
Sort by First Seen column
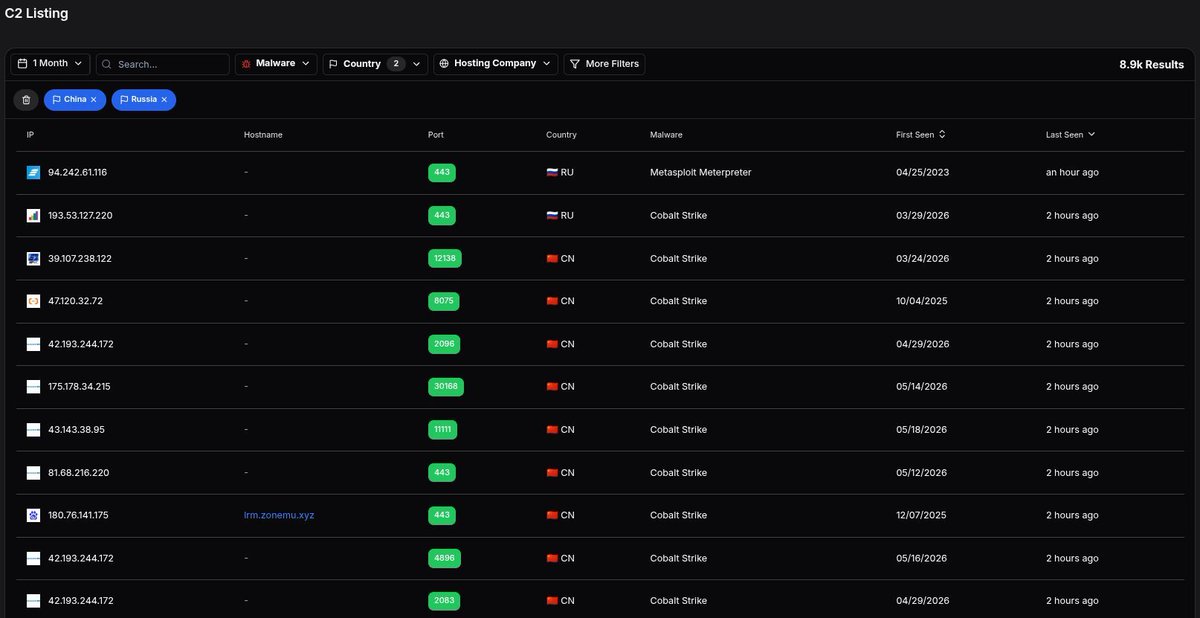point(921,134)
